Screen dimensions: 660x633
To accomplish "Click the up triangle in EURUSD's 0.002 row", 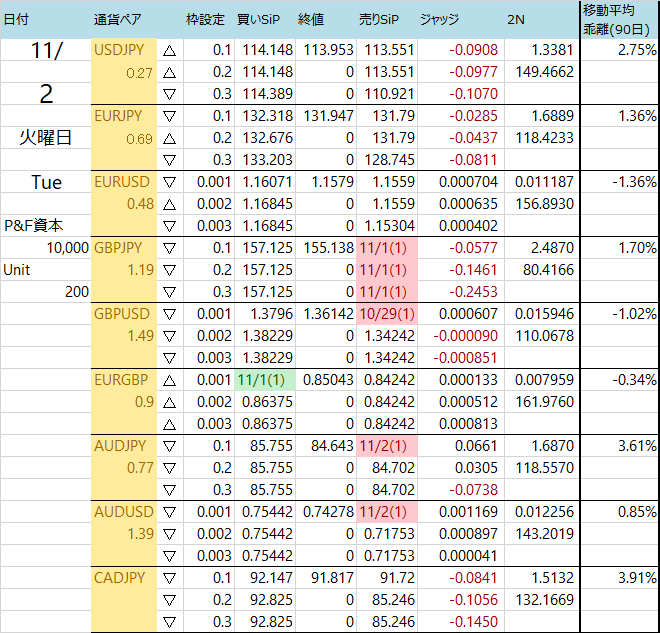I will coord(170,205).
